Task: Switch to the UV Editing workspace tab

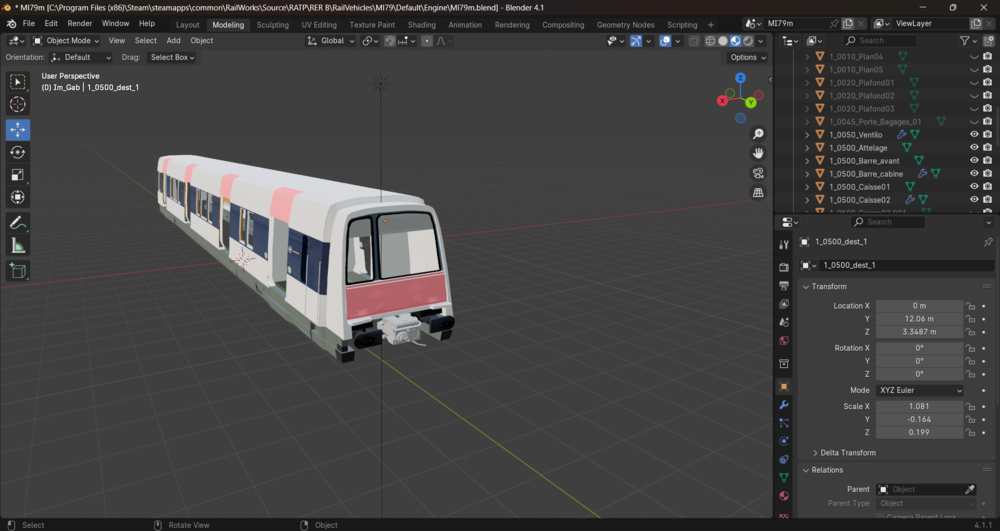Action: coord(319,25)
